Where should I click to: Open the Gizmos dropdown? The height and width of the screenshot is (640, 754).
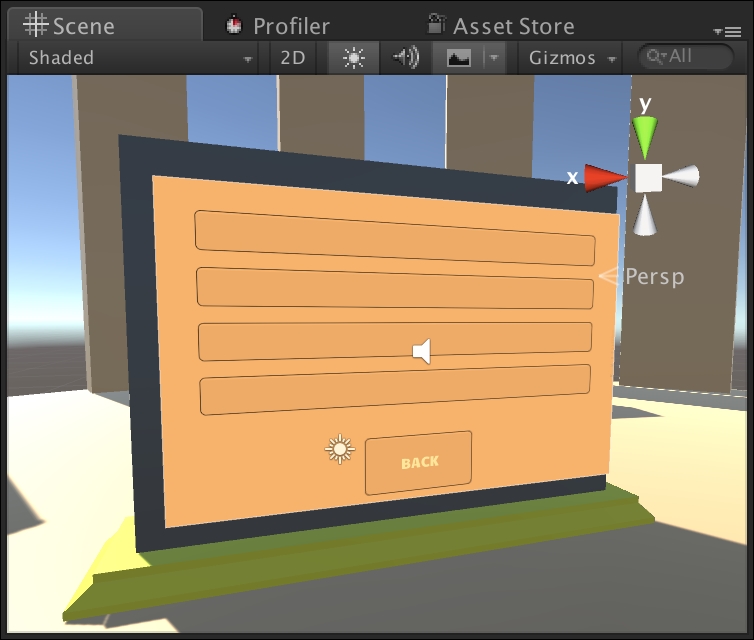[570, 58]
